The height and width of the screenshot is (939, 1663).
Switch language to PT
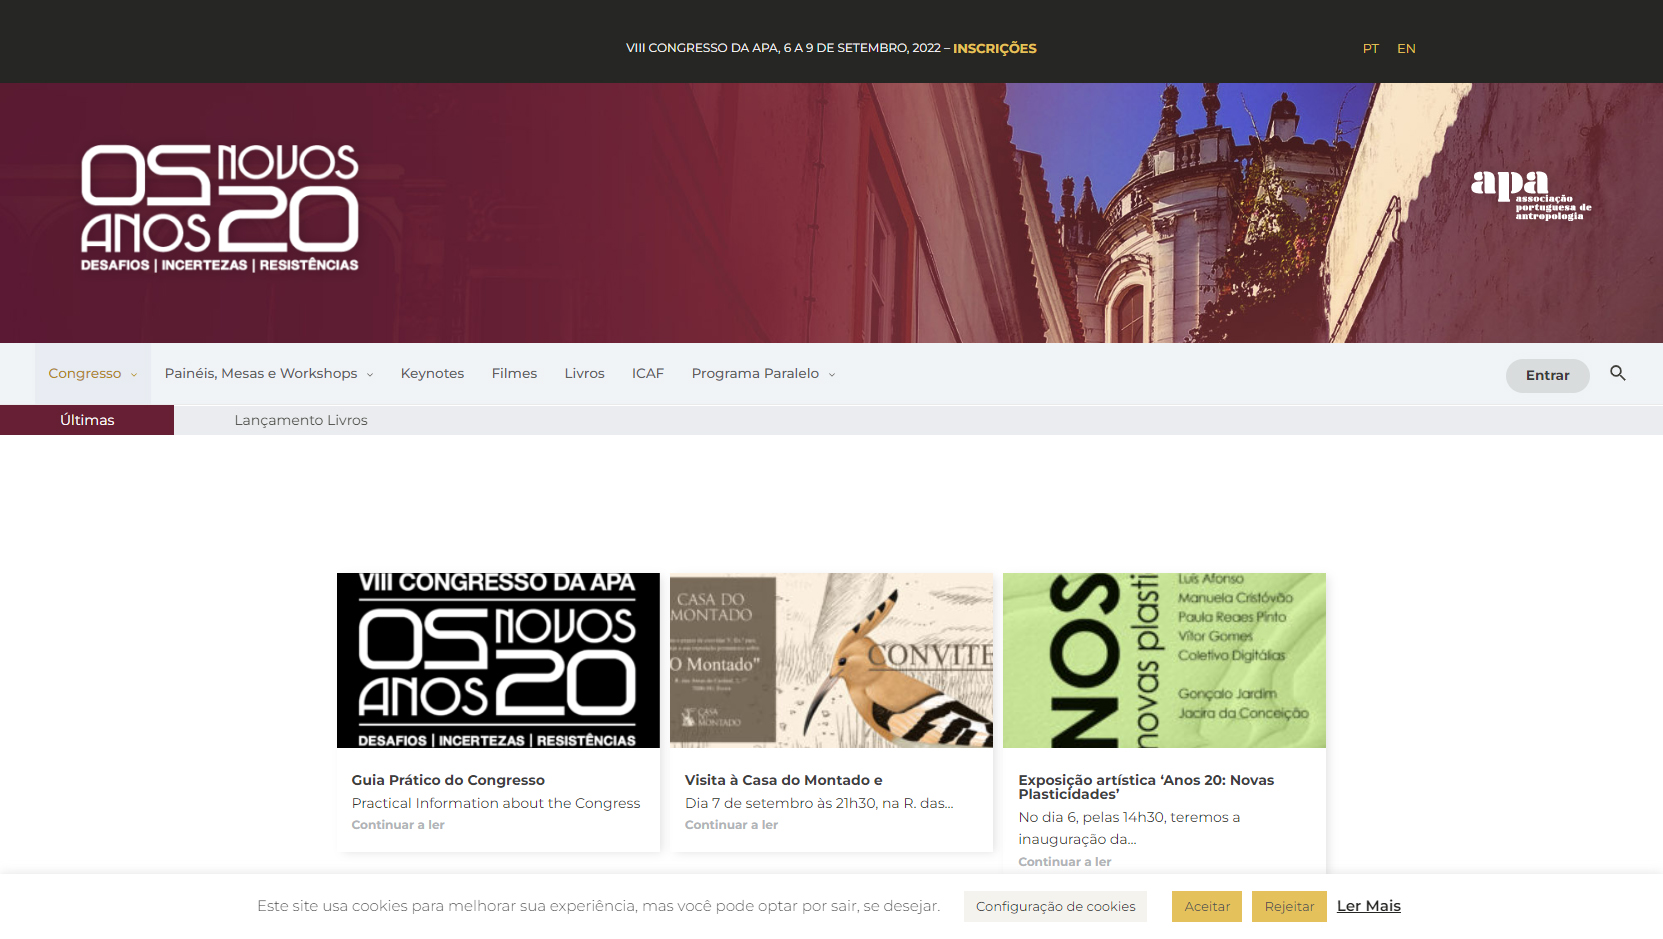pos(1370,48)
